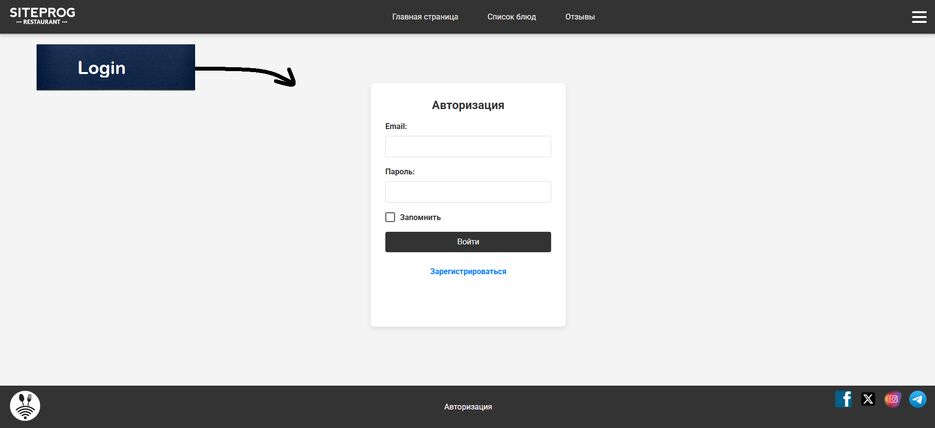Open the Список блюд menu item

point(512,17)
